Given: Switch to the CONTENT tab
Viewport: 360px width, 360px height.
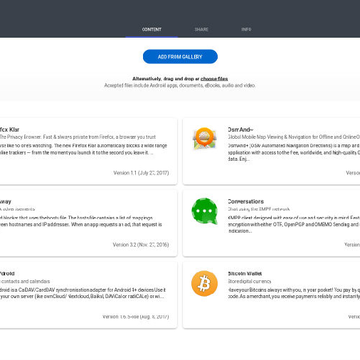Looking at the screenshot, I should pyautogui.click(x=152, y=29).
